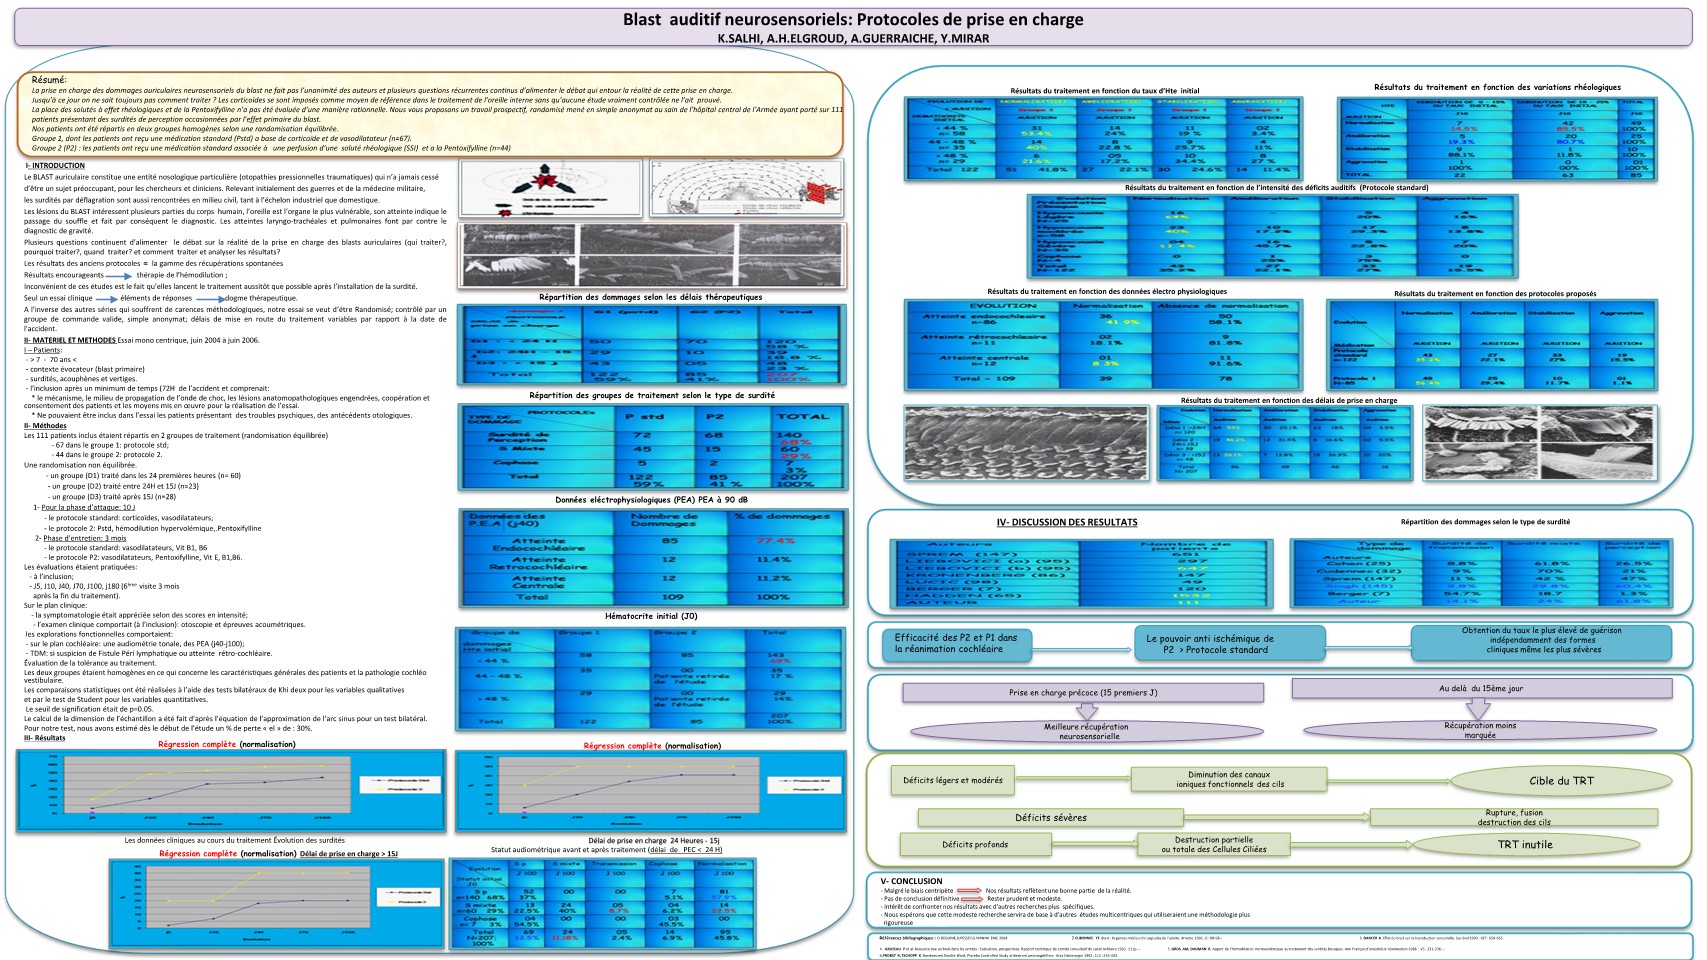Select the "TRT inutile" ellipse
This screenshot has width=1707, height=960.
[x=1524, y=845]
